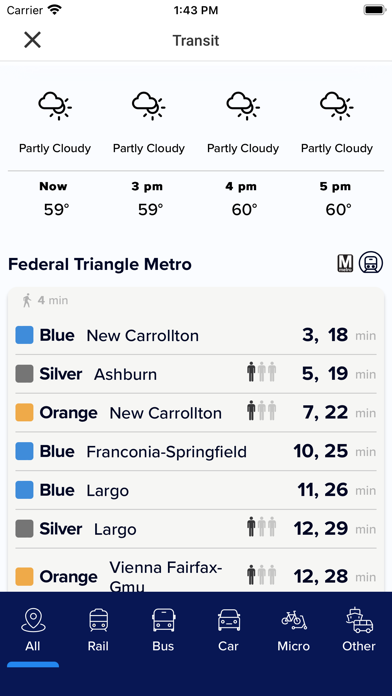Tap crowding indicator on Silver Ashburn row
The width and height of the screenshot is (392, 696).
click(262, 372)
